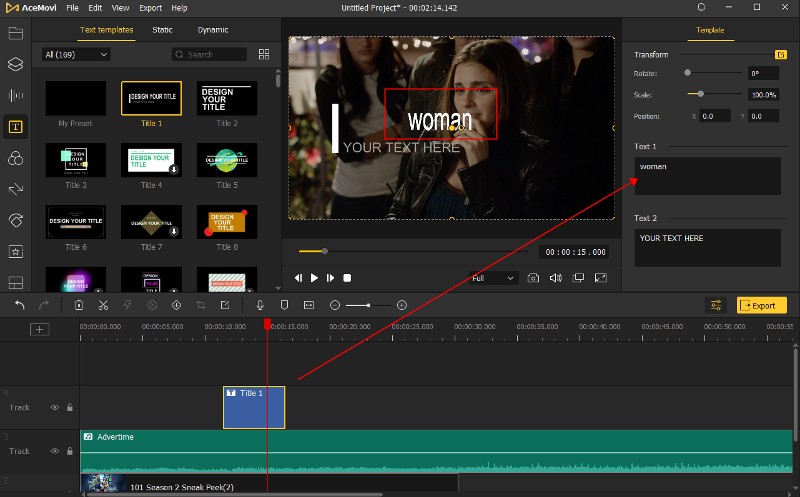This screenshot has width=800, height=497.
Task: Click the Crop tool in timeline toolbar
Action: (201, 305)
